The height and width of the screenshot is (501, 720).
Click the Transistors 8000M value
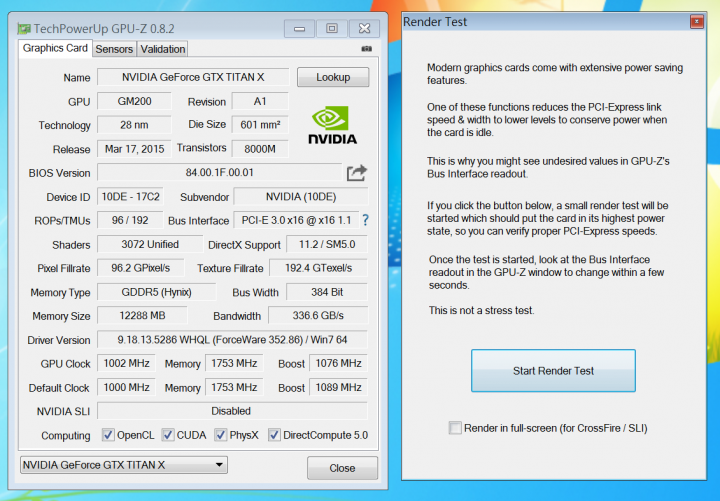pos(260,149)
